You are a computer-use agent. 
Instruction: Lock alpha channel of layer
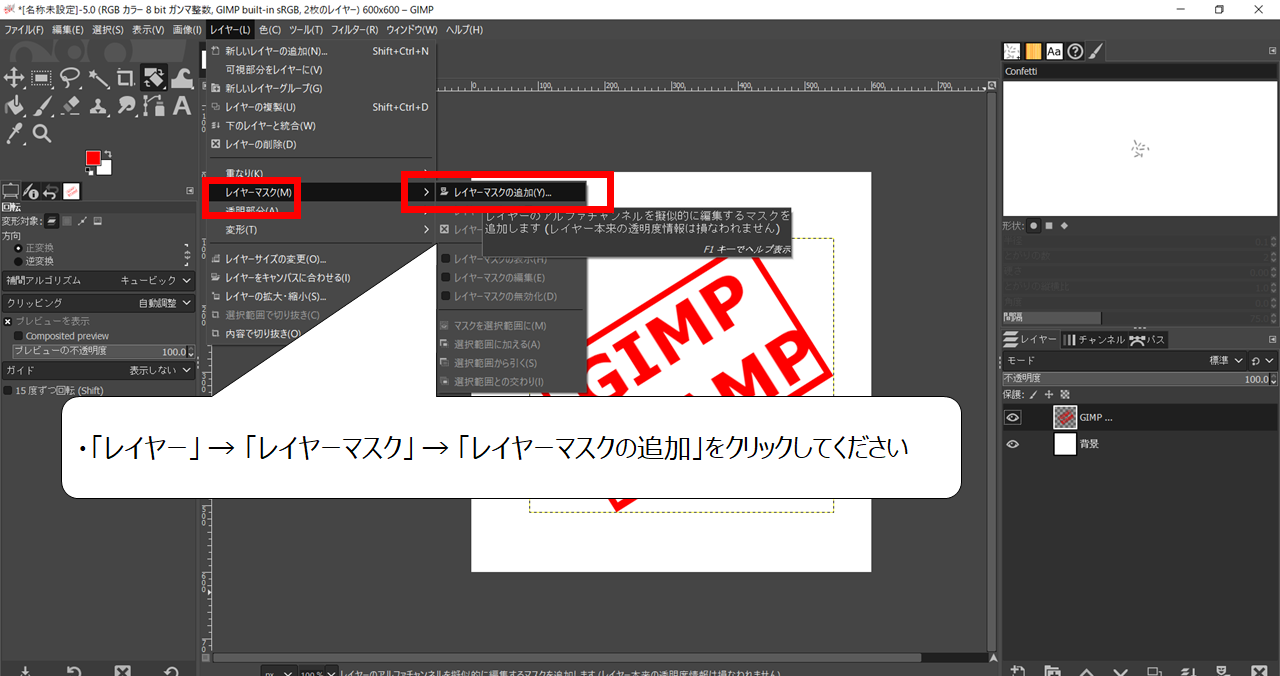(x=1064, y=394)
